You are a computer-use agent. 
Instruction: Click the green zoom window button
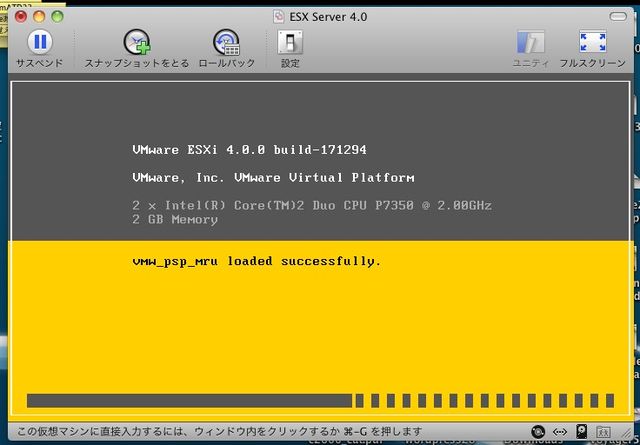pos(57,16)
